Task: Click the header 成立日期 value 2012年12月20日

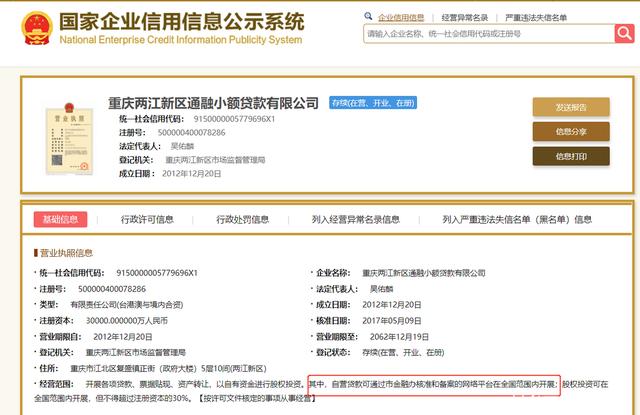Action: click(191, 174)
